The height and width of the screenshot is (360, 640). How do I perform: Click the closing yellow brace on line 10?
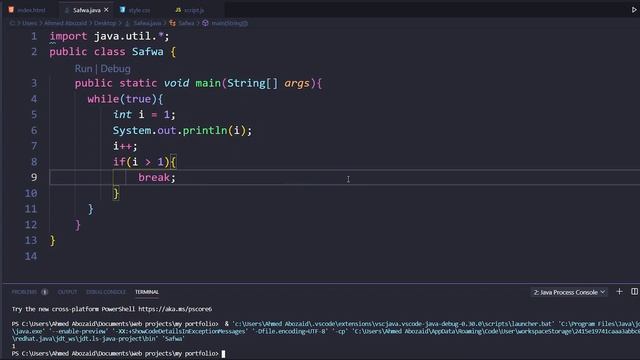(x=116, y=193)
